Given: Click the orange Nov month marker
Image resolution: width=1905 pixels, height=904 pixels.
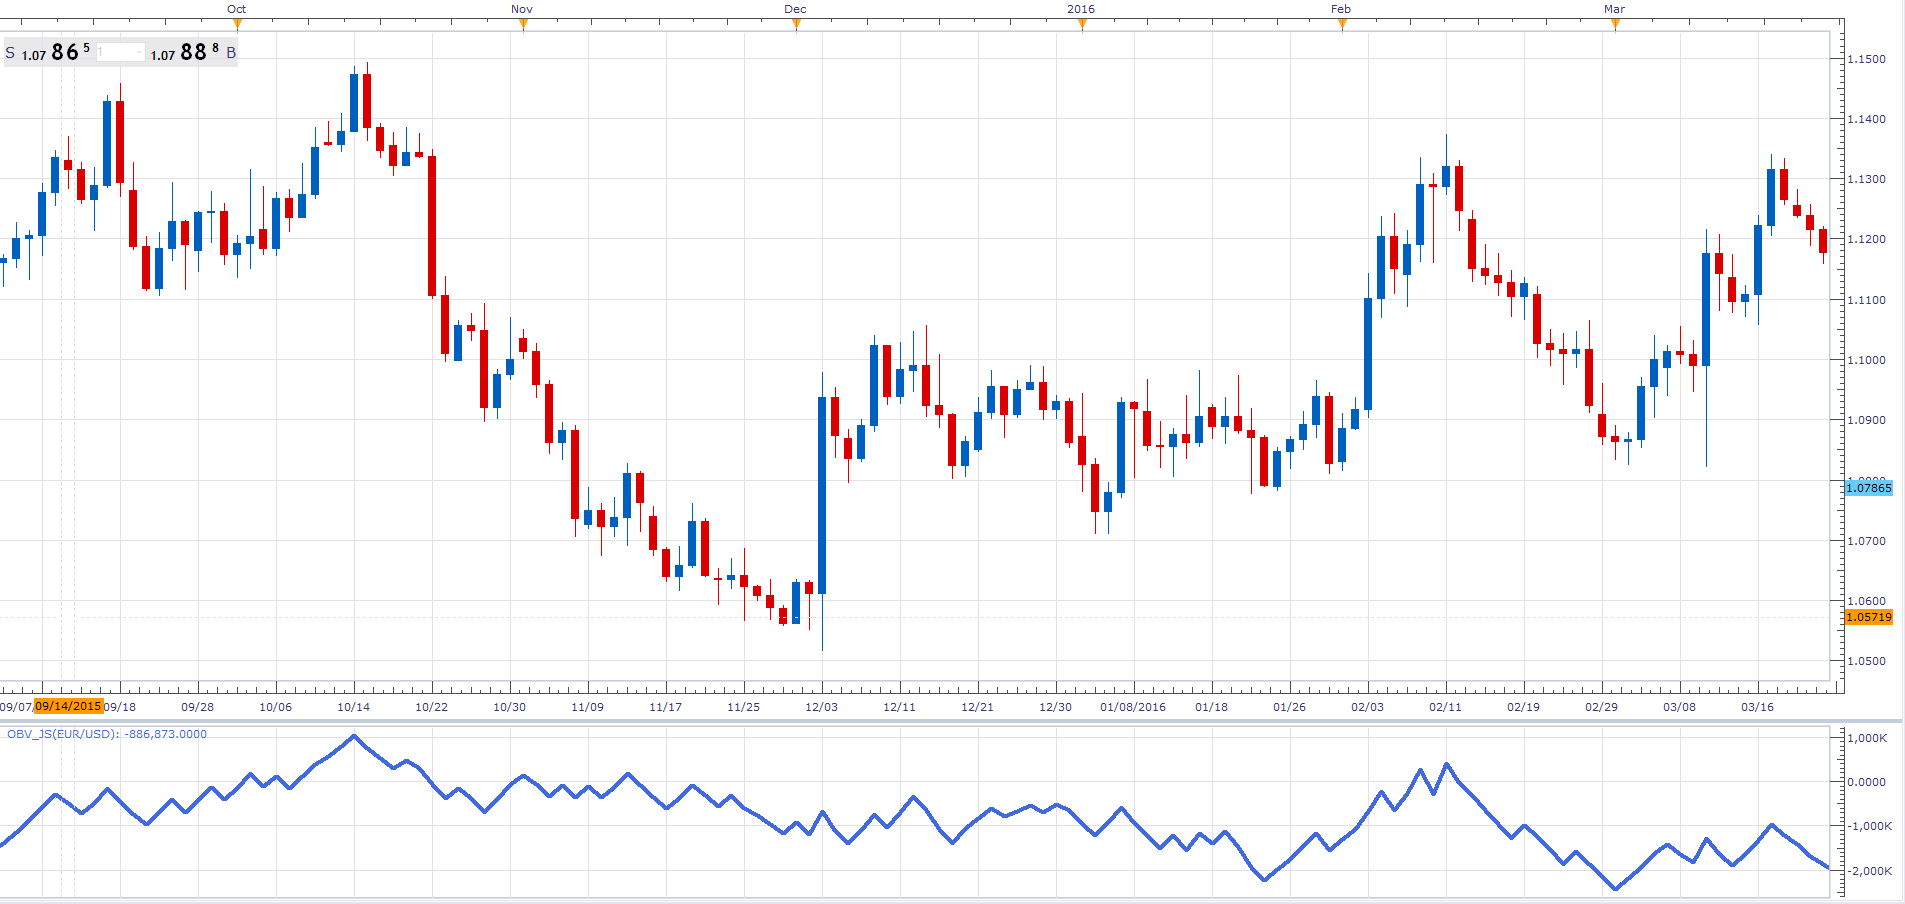Looking at the screenshot, I should (x=523, y=25).
